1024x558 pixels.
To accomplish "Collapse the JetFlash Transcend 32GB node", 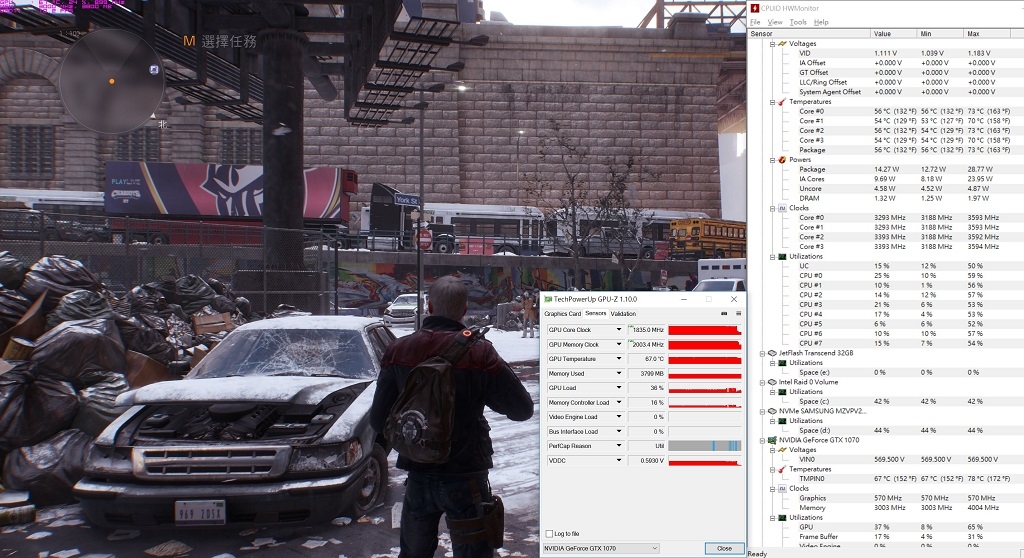I will [x=762, y=353].
